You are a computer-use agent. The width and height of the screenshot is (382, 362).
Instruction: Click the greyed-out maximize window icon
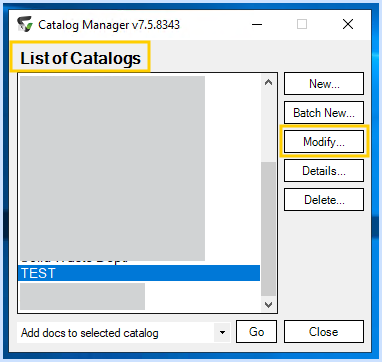302,24
